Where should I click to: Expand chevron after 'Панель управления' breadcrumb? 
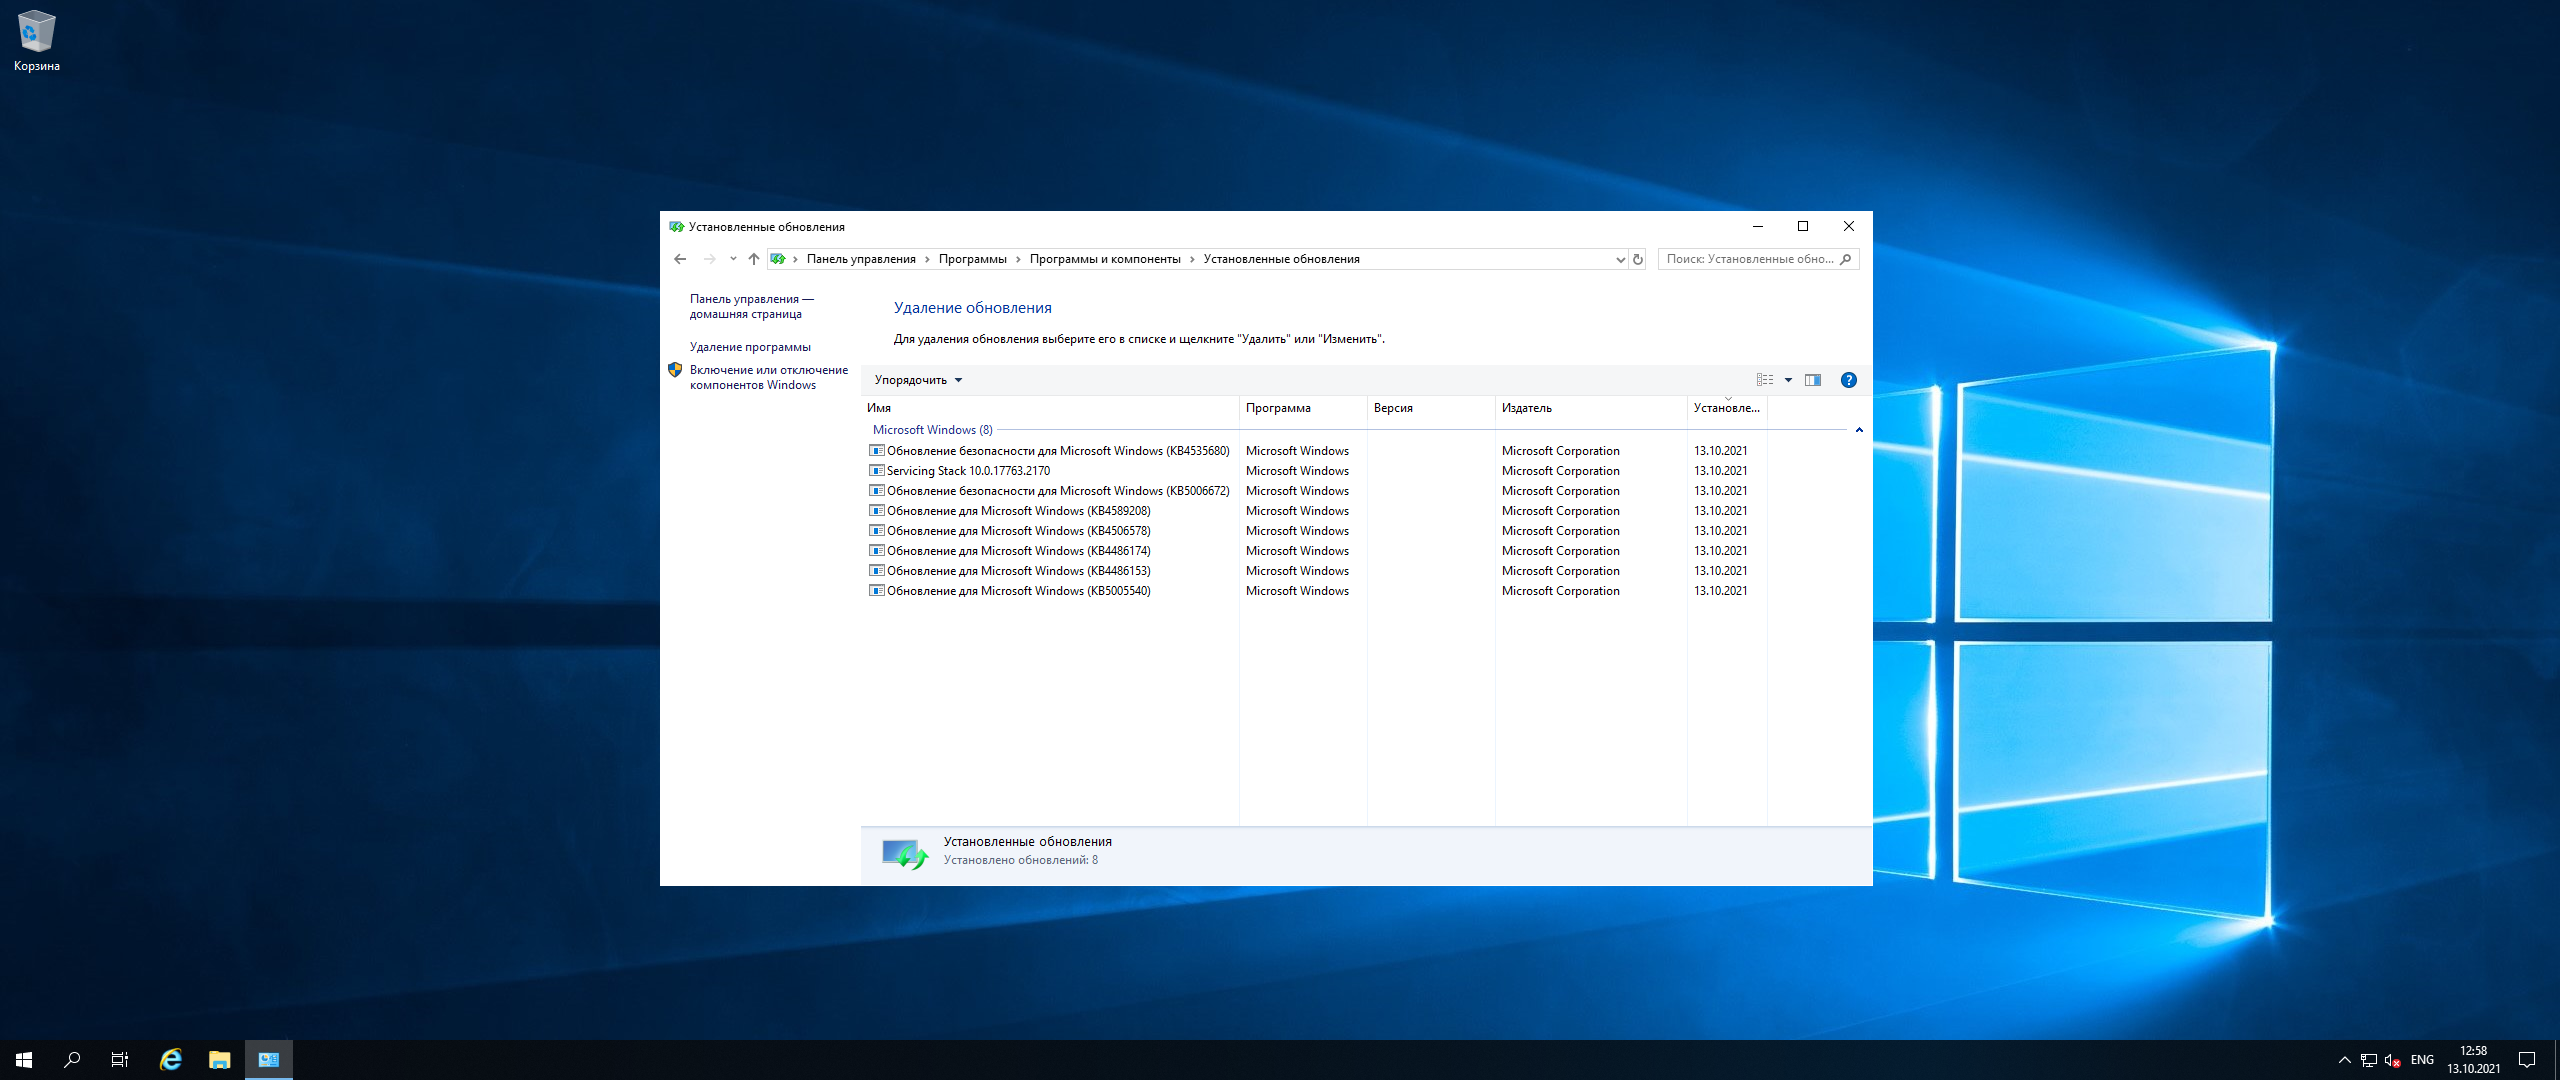tap(927, 259)
